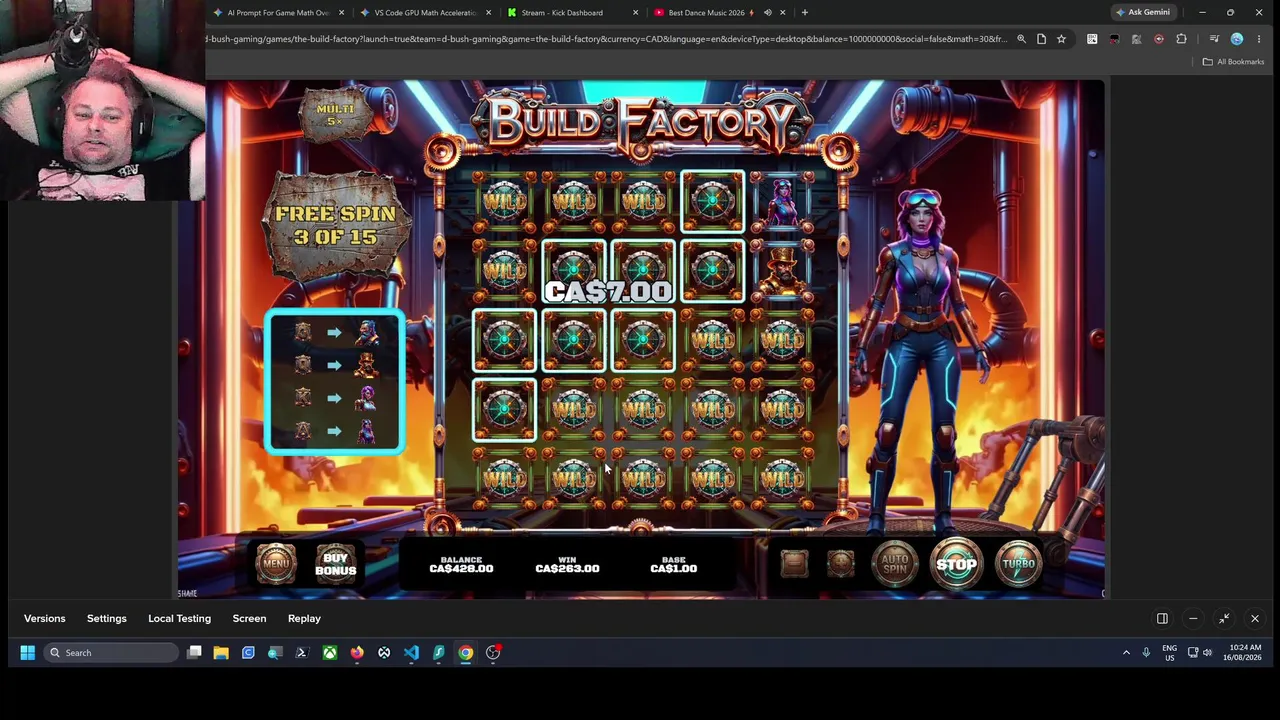Open the Versions tab in the bottom panel
Viewport: 1280px width, 720px height.
click(x=45, y=619)
